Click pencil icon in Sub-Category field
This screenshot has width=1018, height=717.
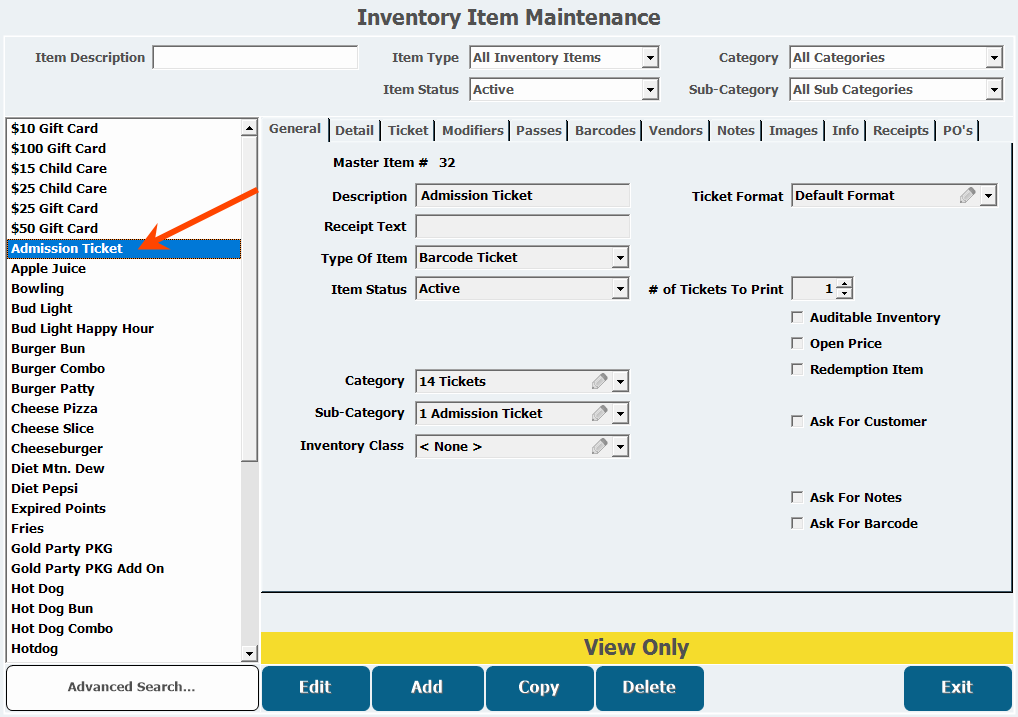(x=599, y=413)
